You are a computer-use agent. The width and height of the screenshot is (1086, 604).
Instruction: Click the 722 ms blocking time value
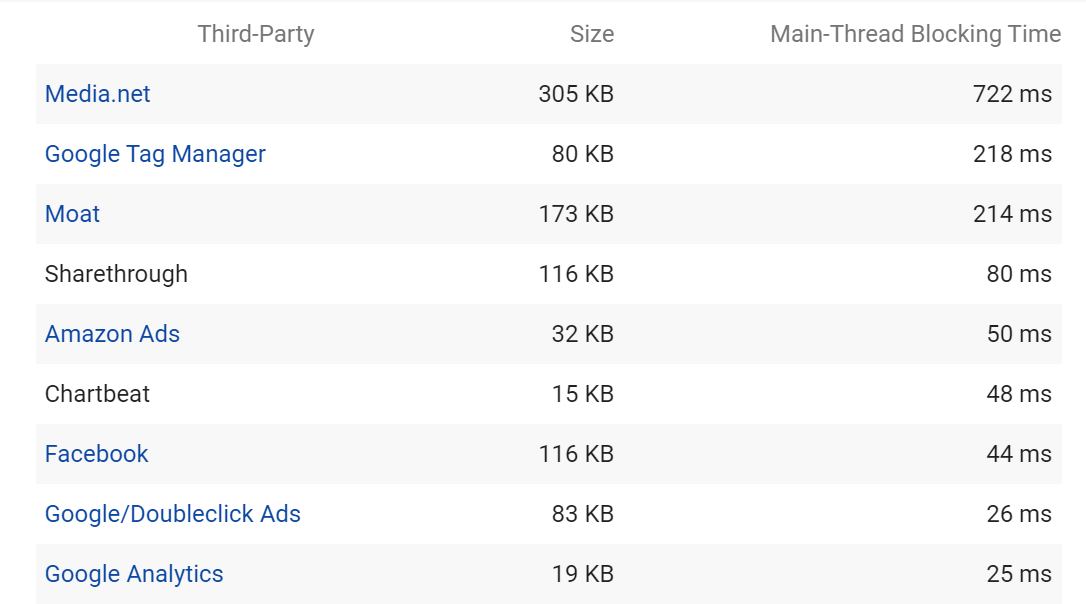pos(1012,94)
